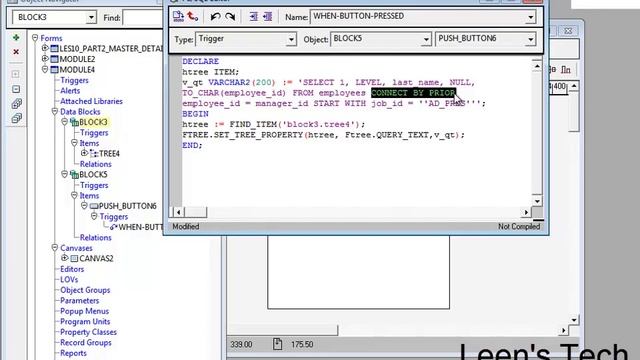640x360 pixels.
Task: Open the BLOCK3 dropdown in Object Navigator
Action: pos(91,18)
